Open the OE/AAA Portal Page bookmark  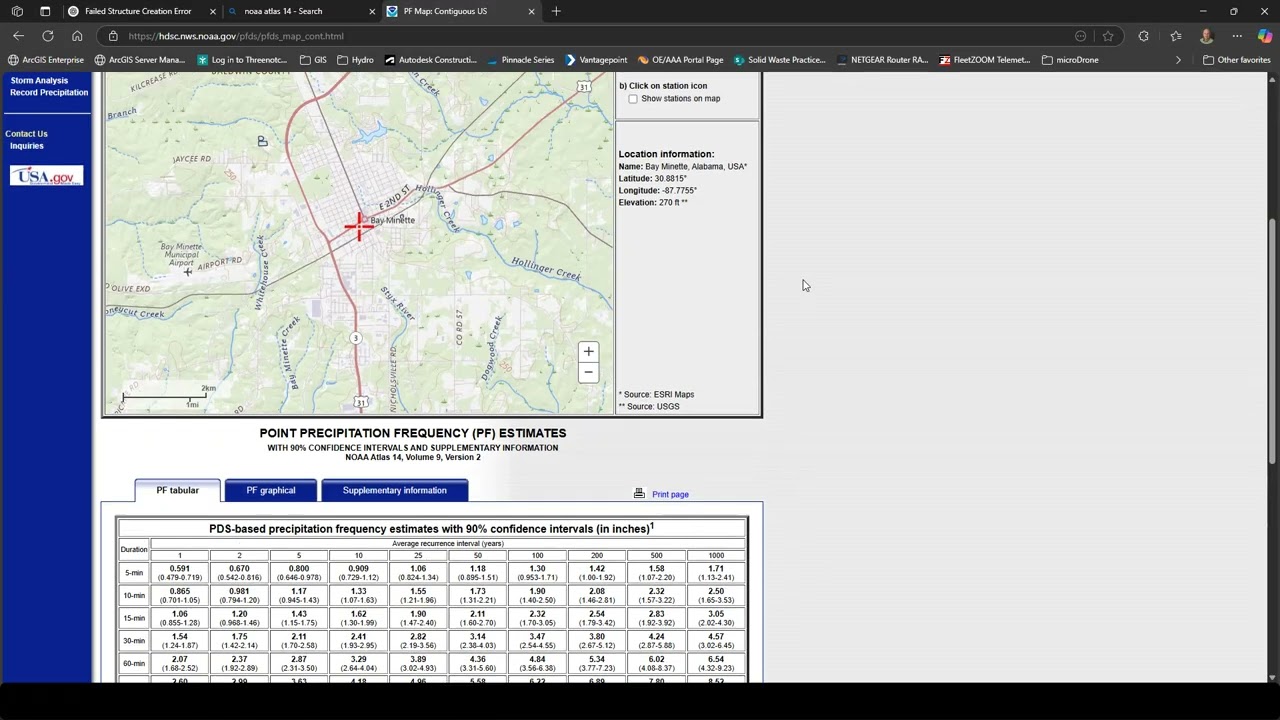click(681, 60)
